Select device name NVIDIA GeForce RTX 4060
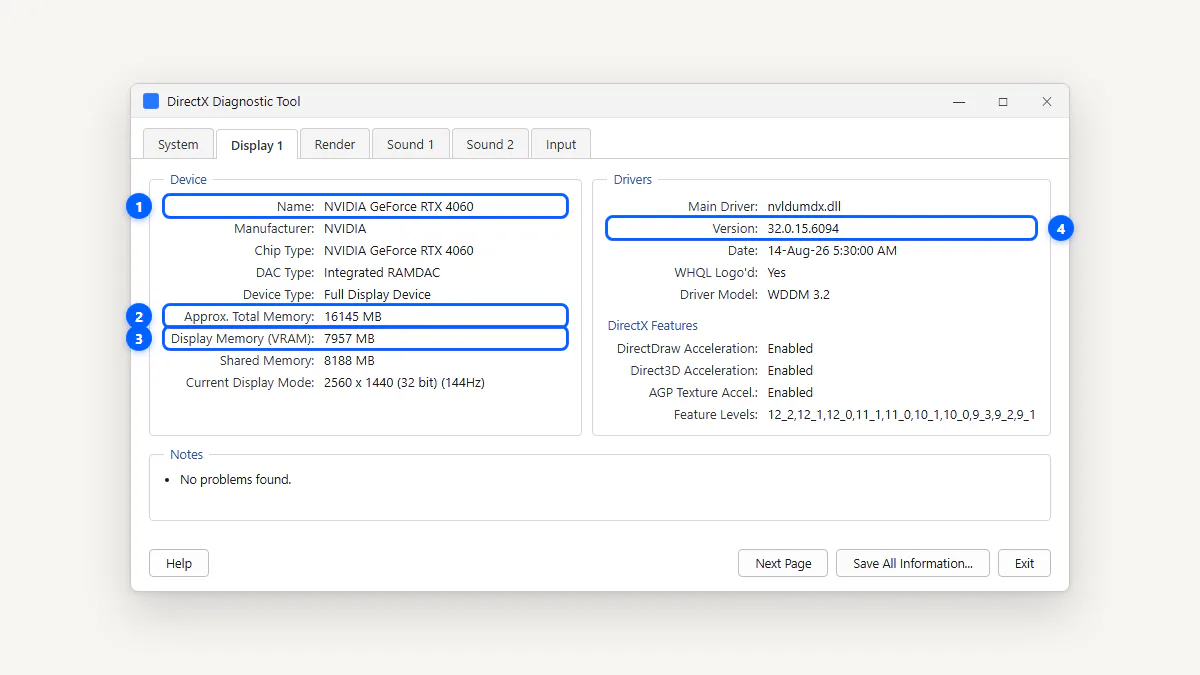Image resolution: width=1200 pixels, height=675 pixels. click(399, 206)
